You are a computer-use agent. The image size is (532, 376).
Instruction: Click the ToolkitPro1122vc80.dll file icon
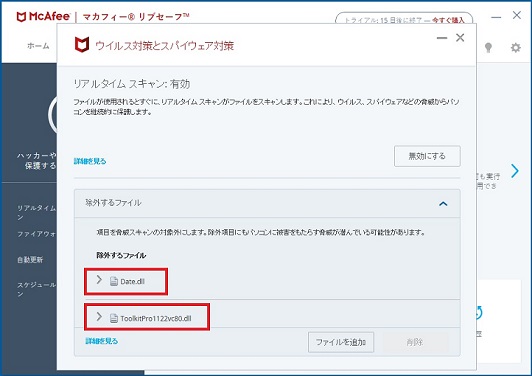pos(114,318)
